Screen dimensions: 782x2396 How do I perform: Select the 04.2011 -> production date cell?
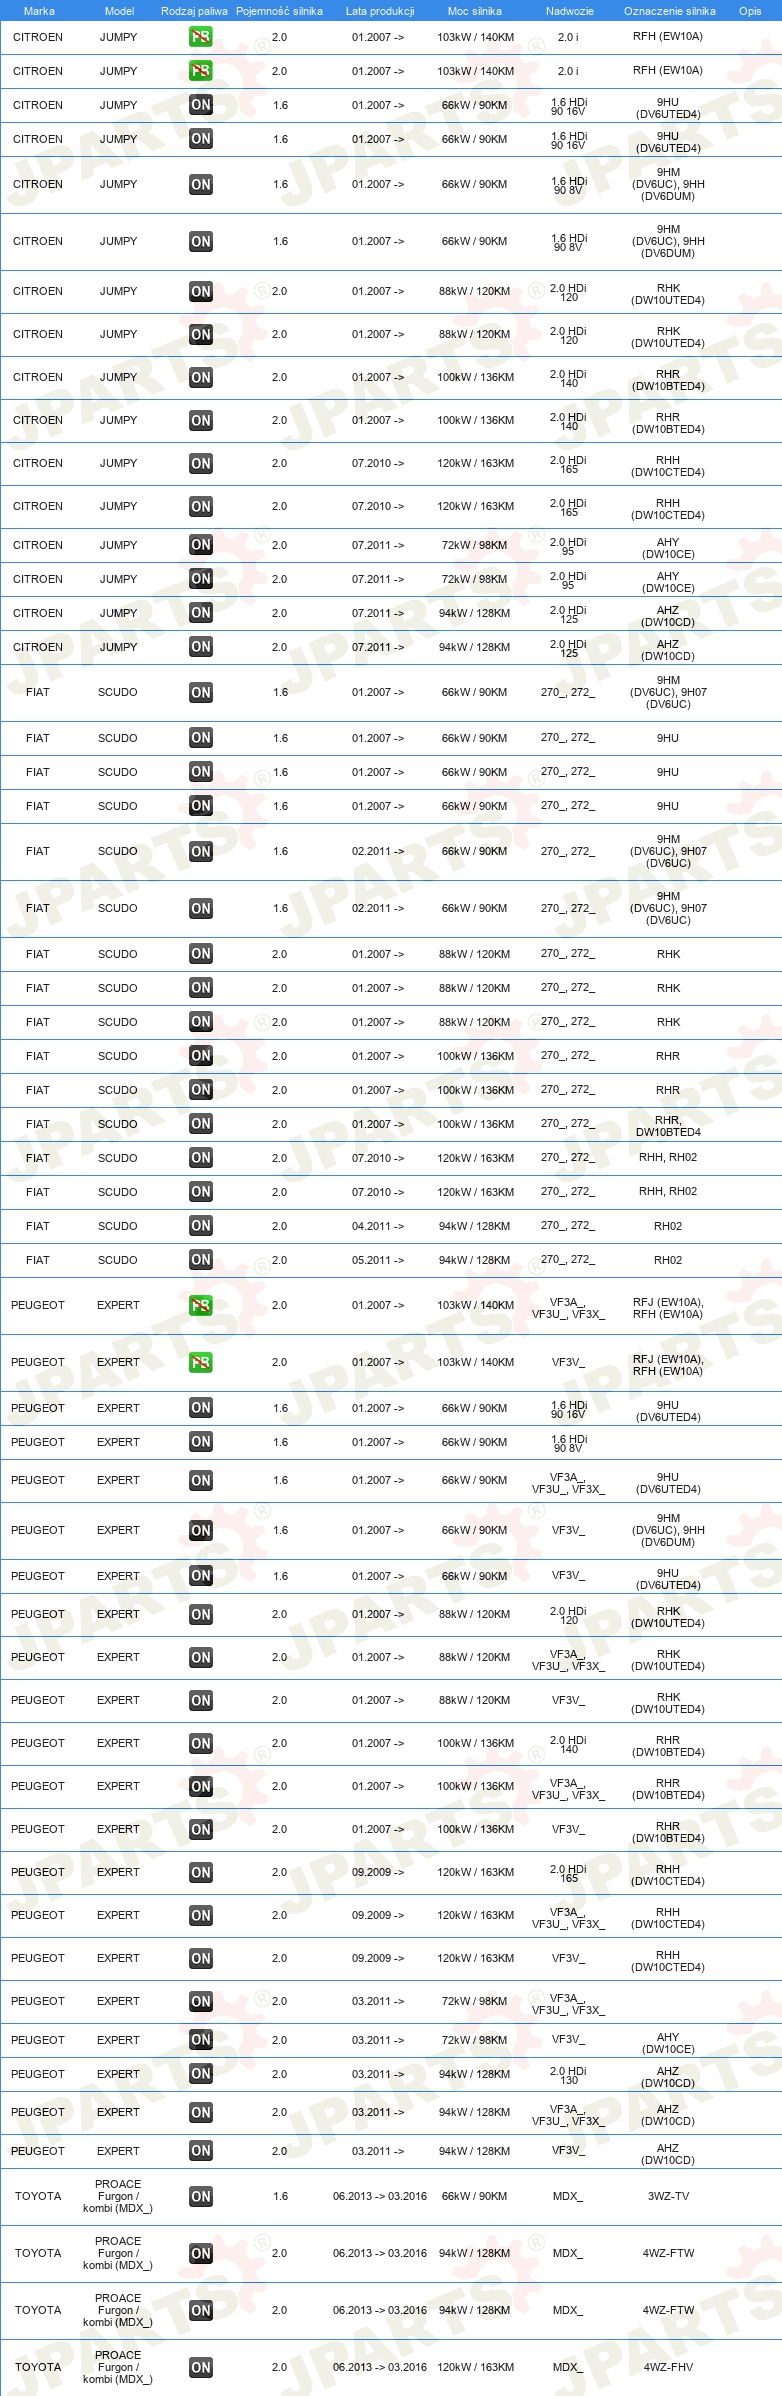(x=378, y=1226)
